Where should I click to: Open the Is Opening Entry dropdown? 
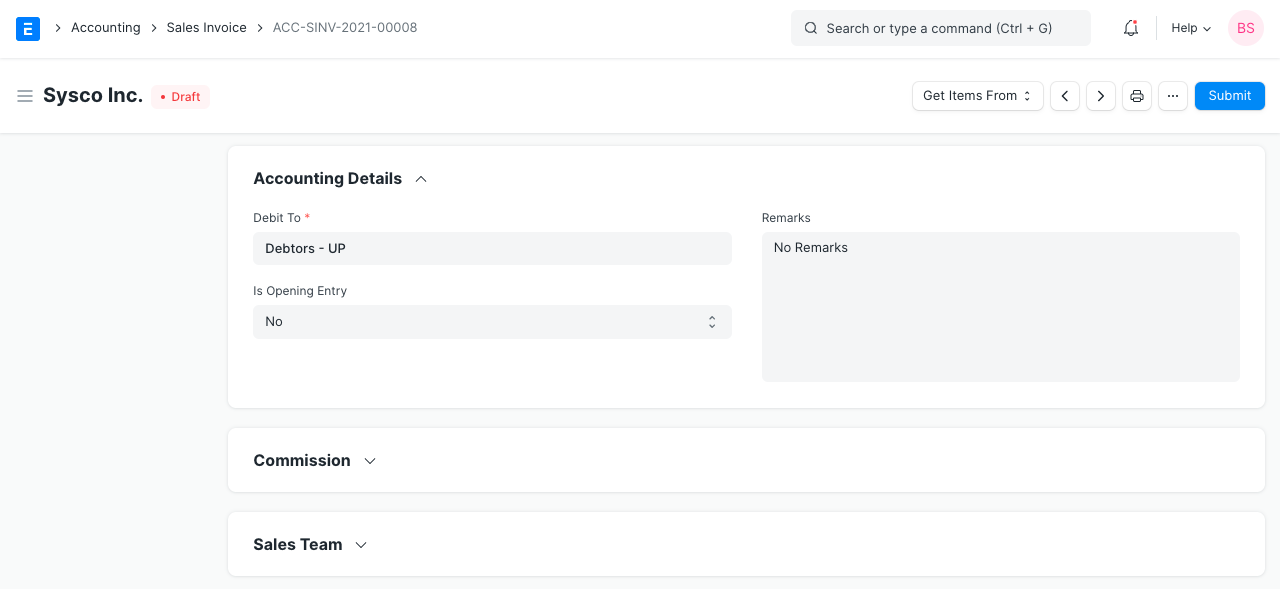492,321
